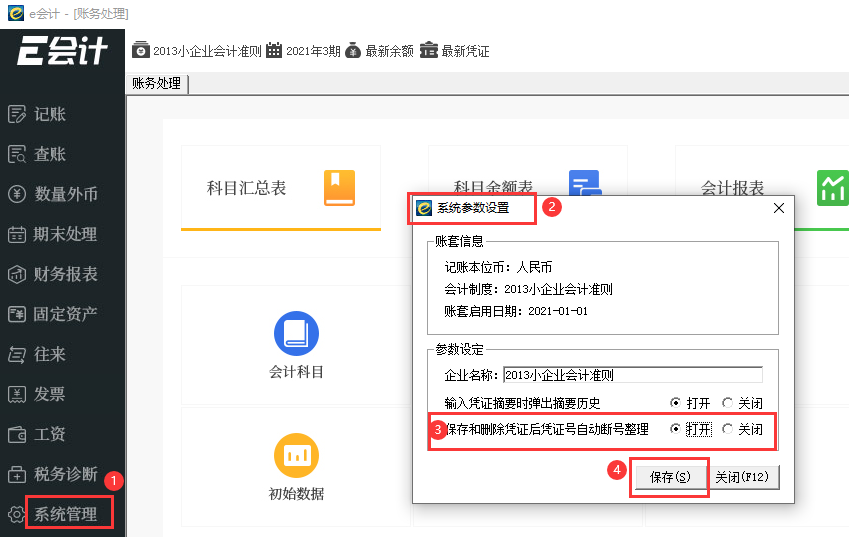Open 税务诊断 menu in sidebar
849x537 pixels.
click(66, 474)
